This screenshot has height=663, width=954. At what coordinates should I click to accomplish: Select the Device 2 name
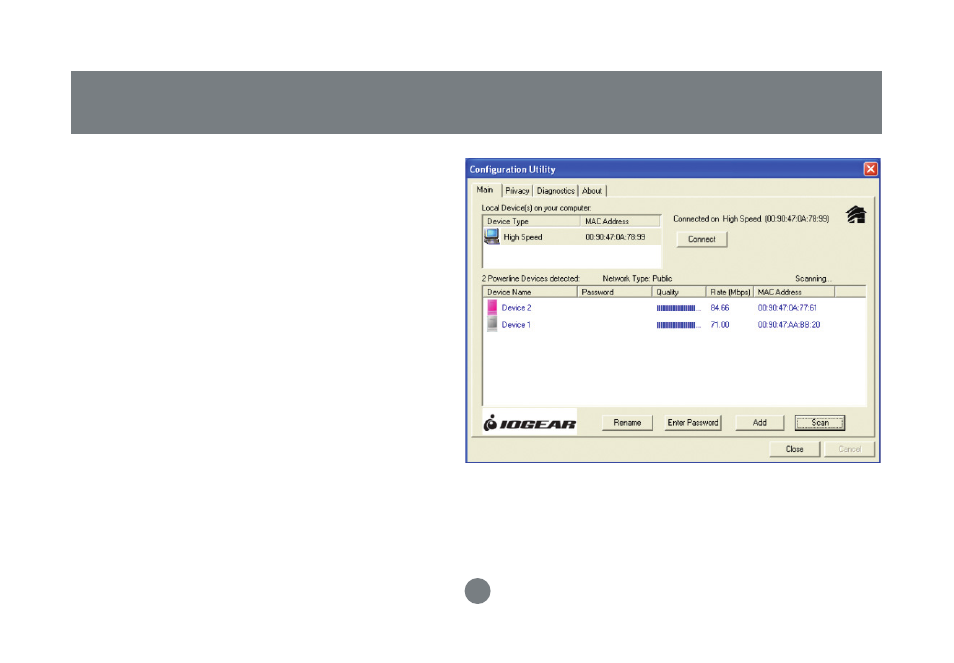516,308
